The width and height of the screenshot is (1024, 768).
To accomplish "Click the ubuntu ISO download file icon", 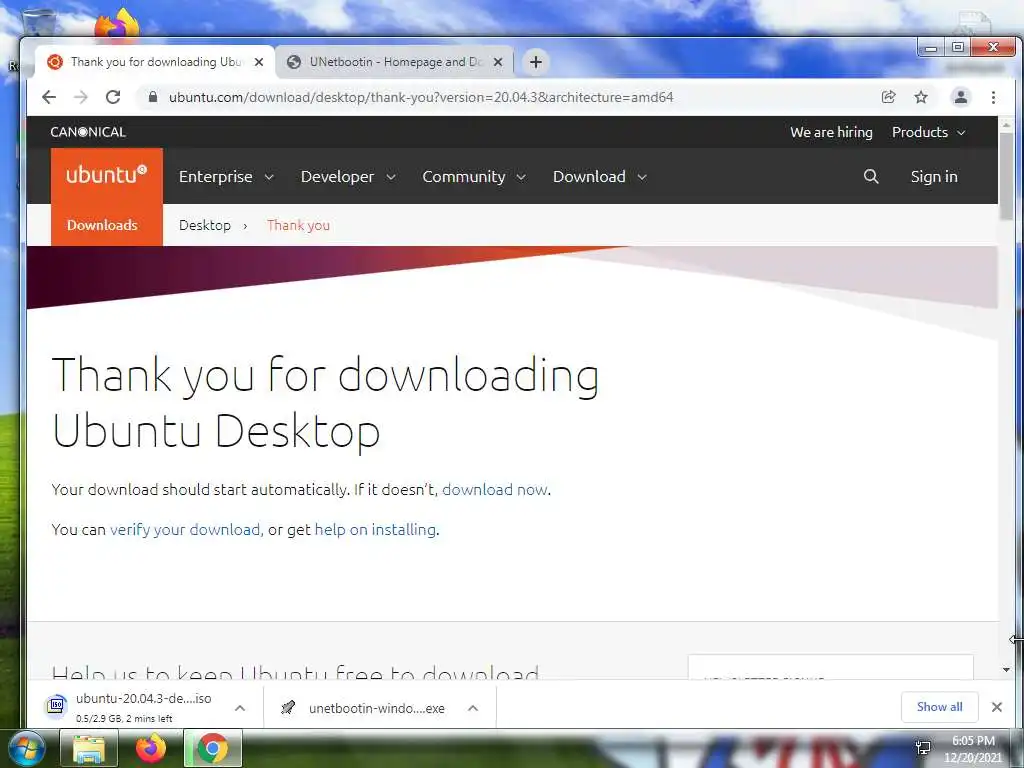I will [x=57, y=706].
